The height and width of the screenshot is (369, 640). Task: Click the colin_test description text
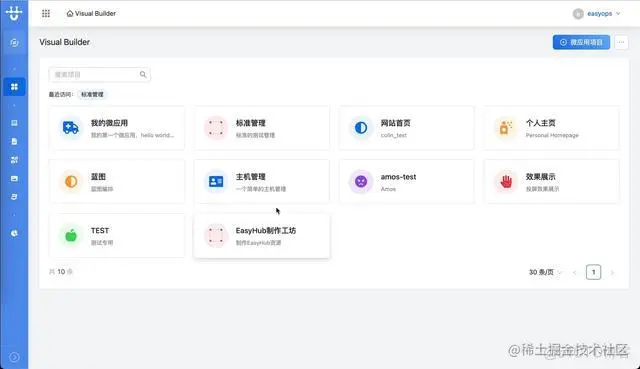[x=394, y=135]
